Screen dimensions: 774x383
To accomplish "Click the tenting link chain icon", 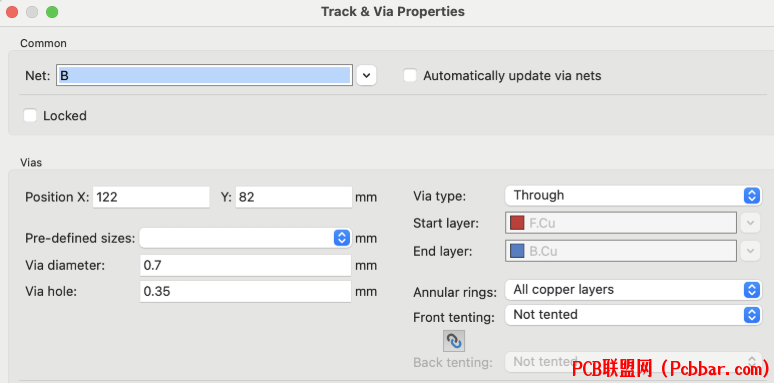I will pos(454,341).
